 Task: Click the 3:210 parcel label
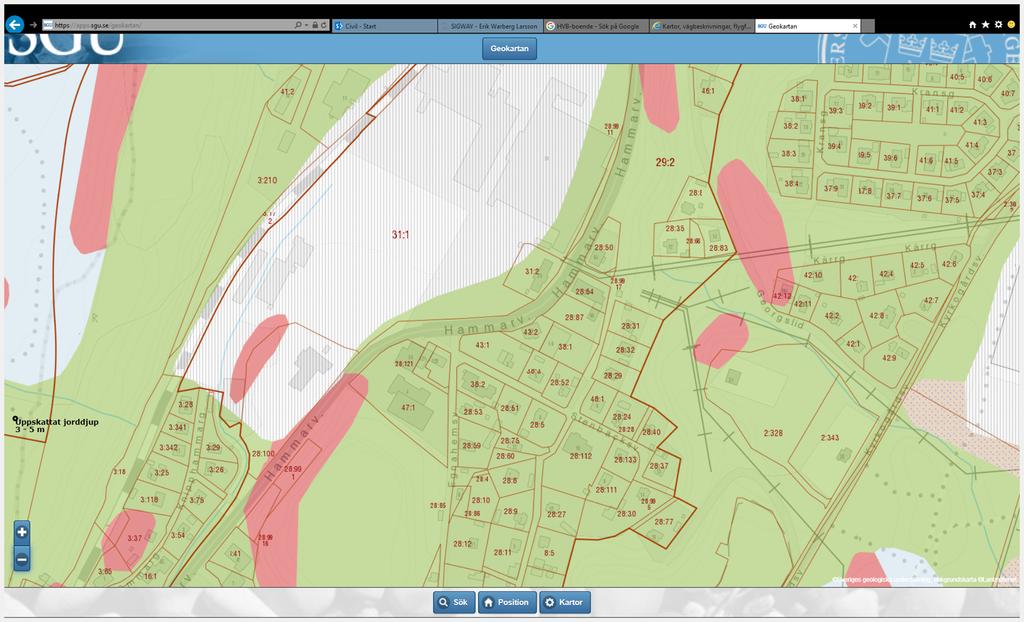[x=267, y=180]
